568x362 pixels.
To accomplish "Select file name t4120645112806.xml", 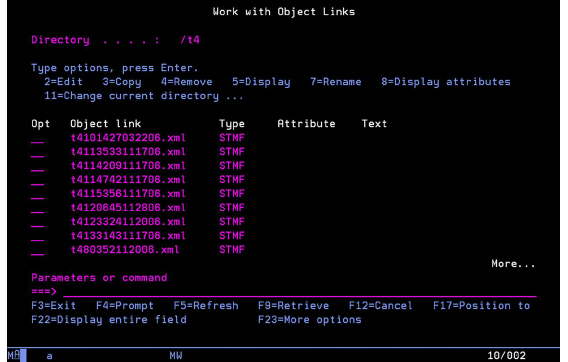I will click(128, 208).
